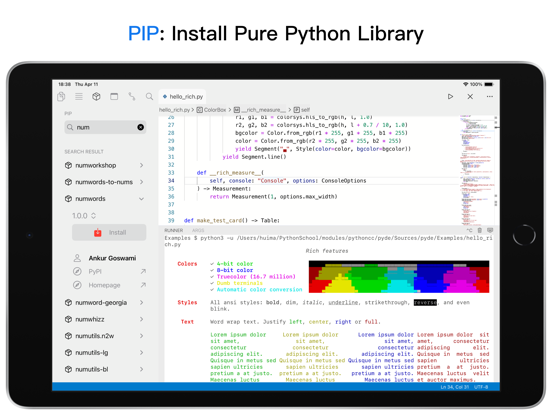This screenshot has width=552, height=414.
Task: Open the terminal window panel icon
Action: click(114, 96)
